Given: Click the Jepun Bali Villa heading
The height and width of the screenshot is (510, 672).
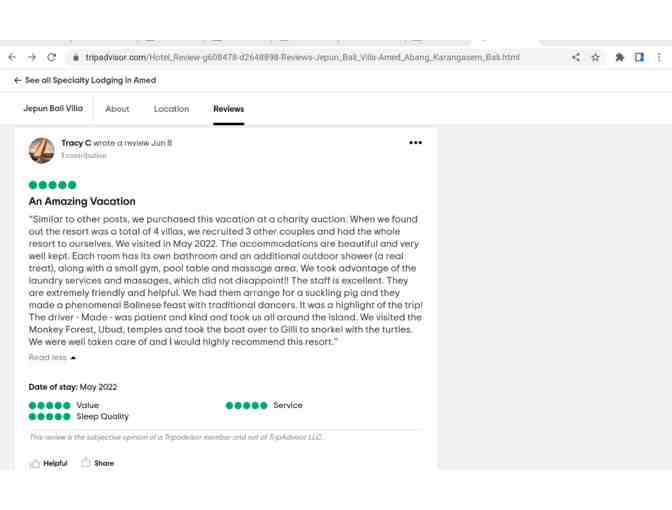Looking at the screenshot, I should (x=53, y=108).
